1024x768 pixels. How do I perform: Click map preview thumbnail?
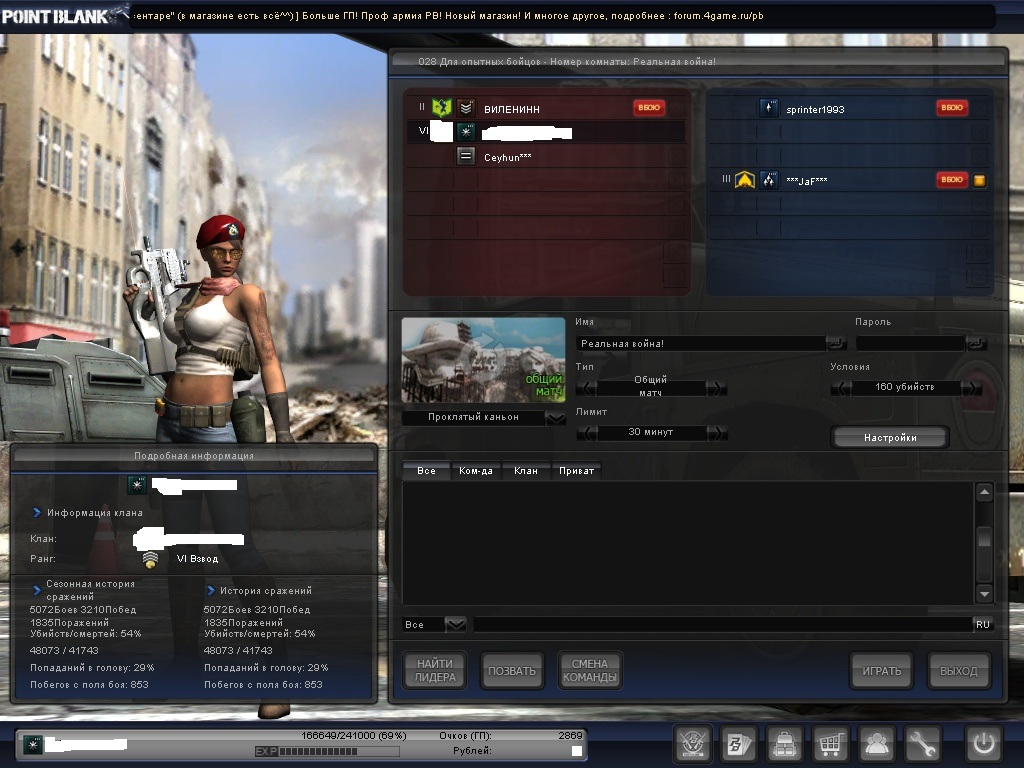(483, 360)
